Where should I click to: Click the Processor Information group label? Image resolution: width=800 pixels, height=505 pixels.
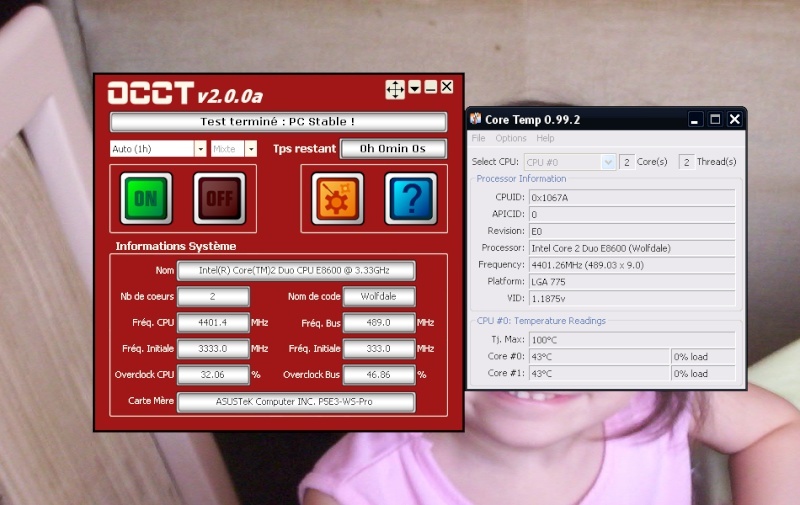click(x=521, y=179)
